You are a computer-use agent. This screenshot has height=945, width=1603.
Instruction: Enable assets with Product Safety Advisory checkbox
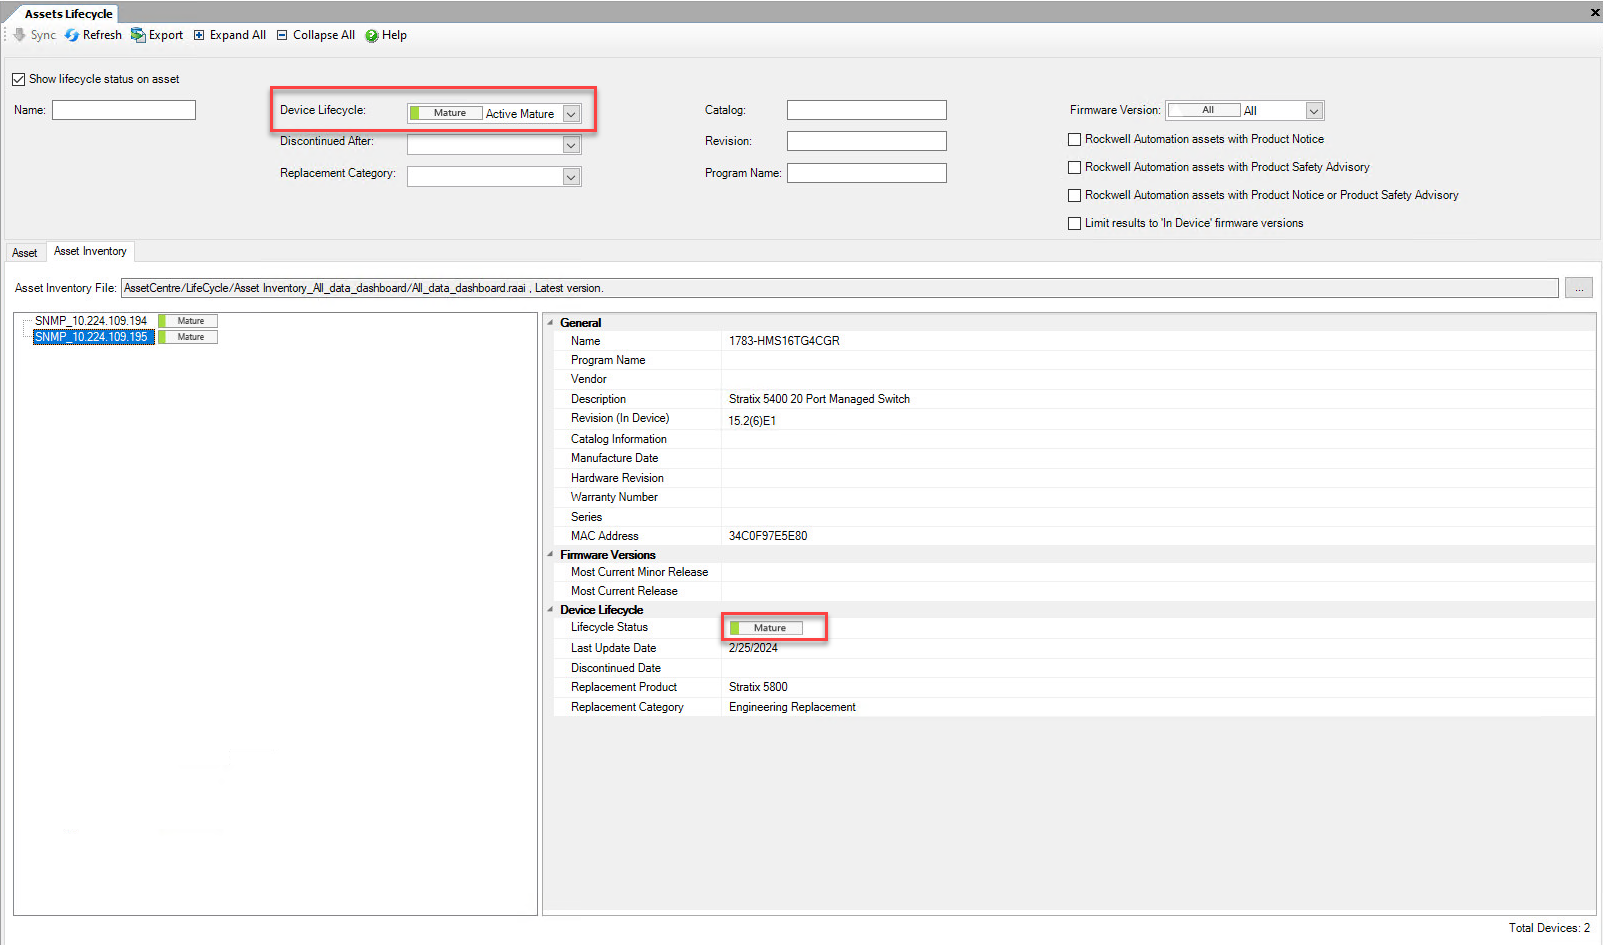[x=1075, y=167]
